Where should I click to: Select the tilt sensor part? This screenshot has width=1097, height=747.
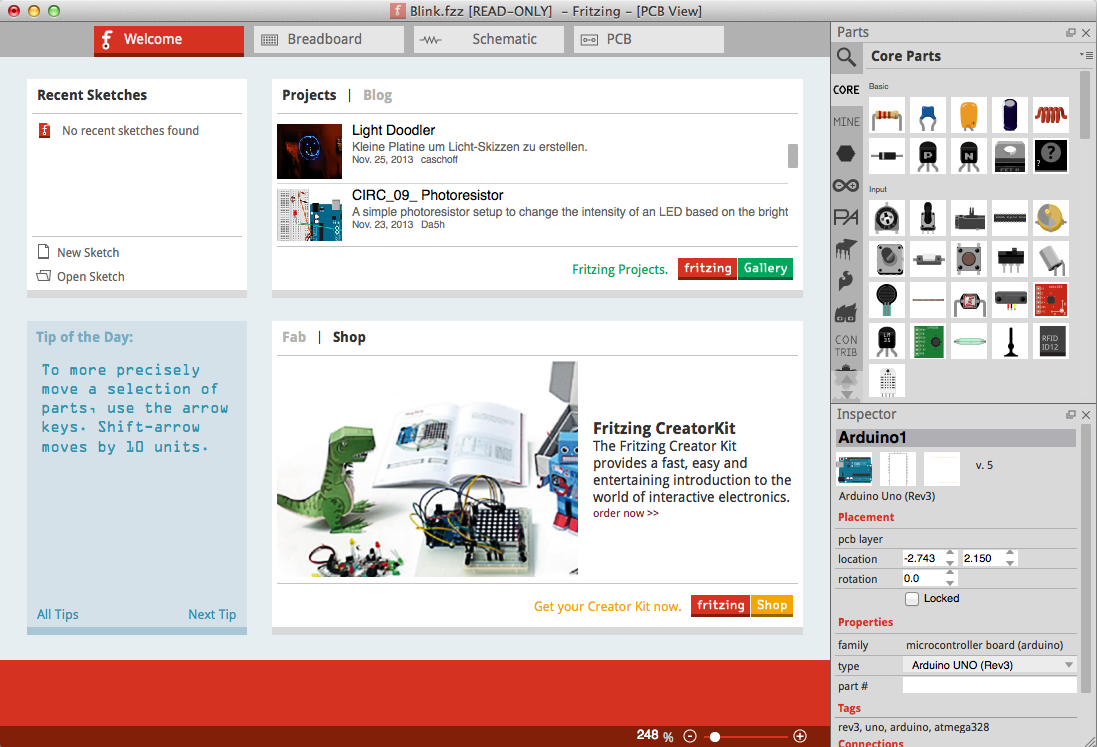click(1051, 259)
